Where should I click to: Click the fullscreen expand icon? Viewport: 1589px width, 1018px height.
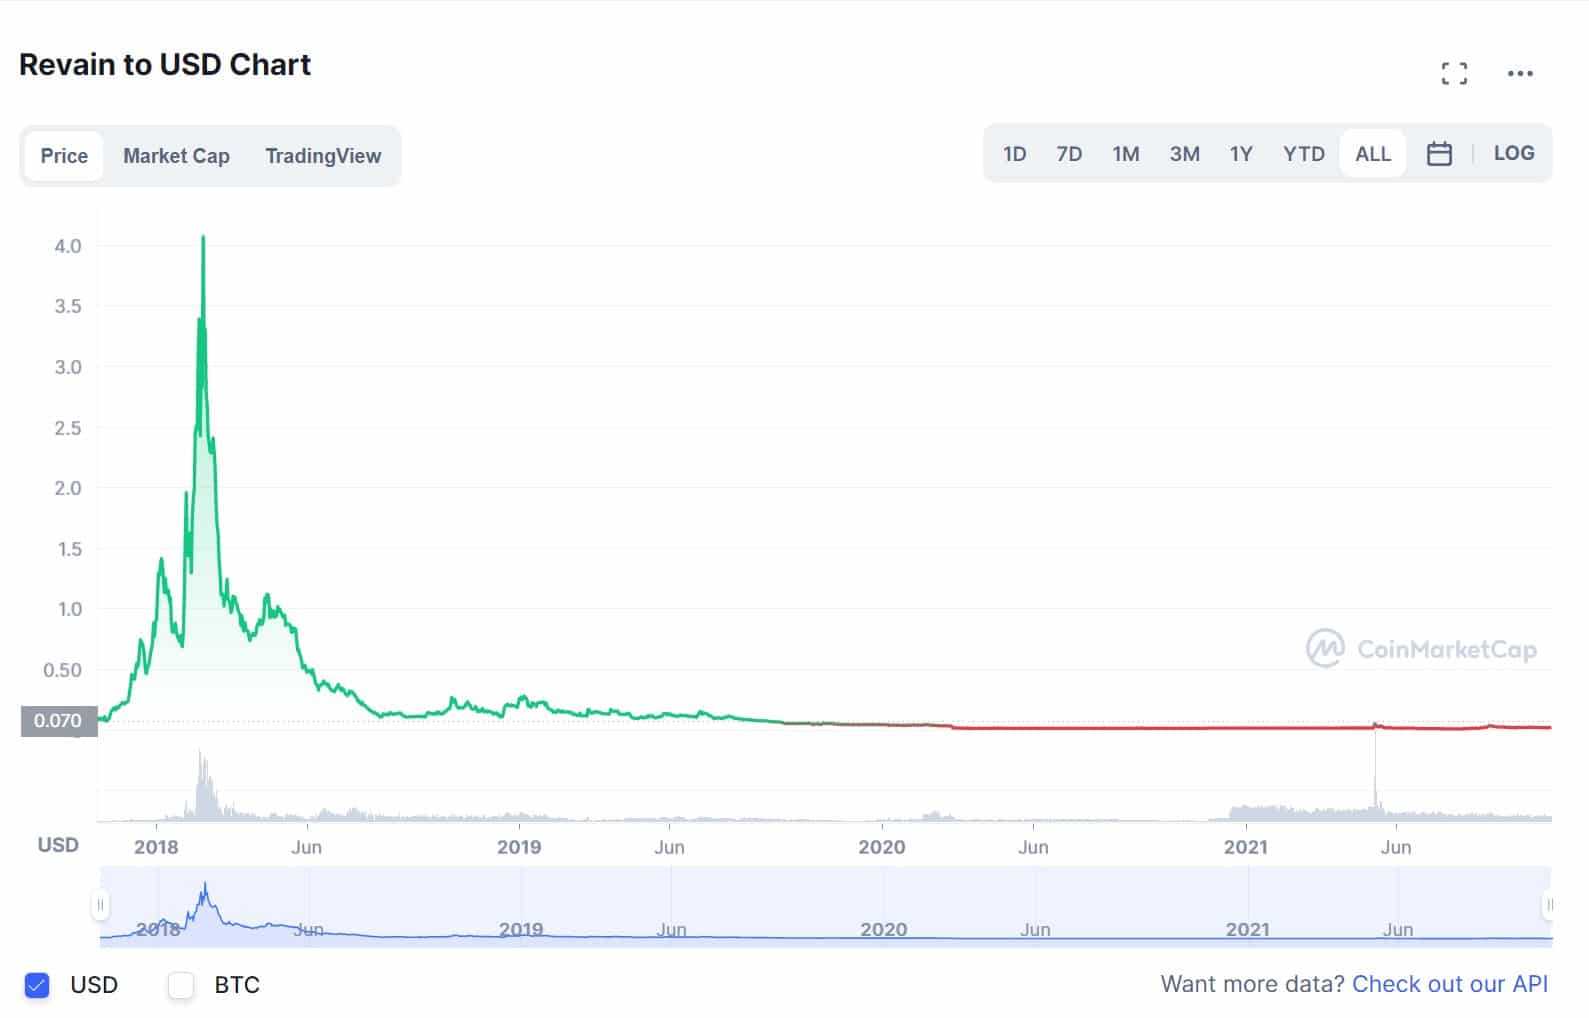click(1454, 73)
